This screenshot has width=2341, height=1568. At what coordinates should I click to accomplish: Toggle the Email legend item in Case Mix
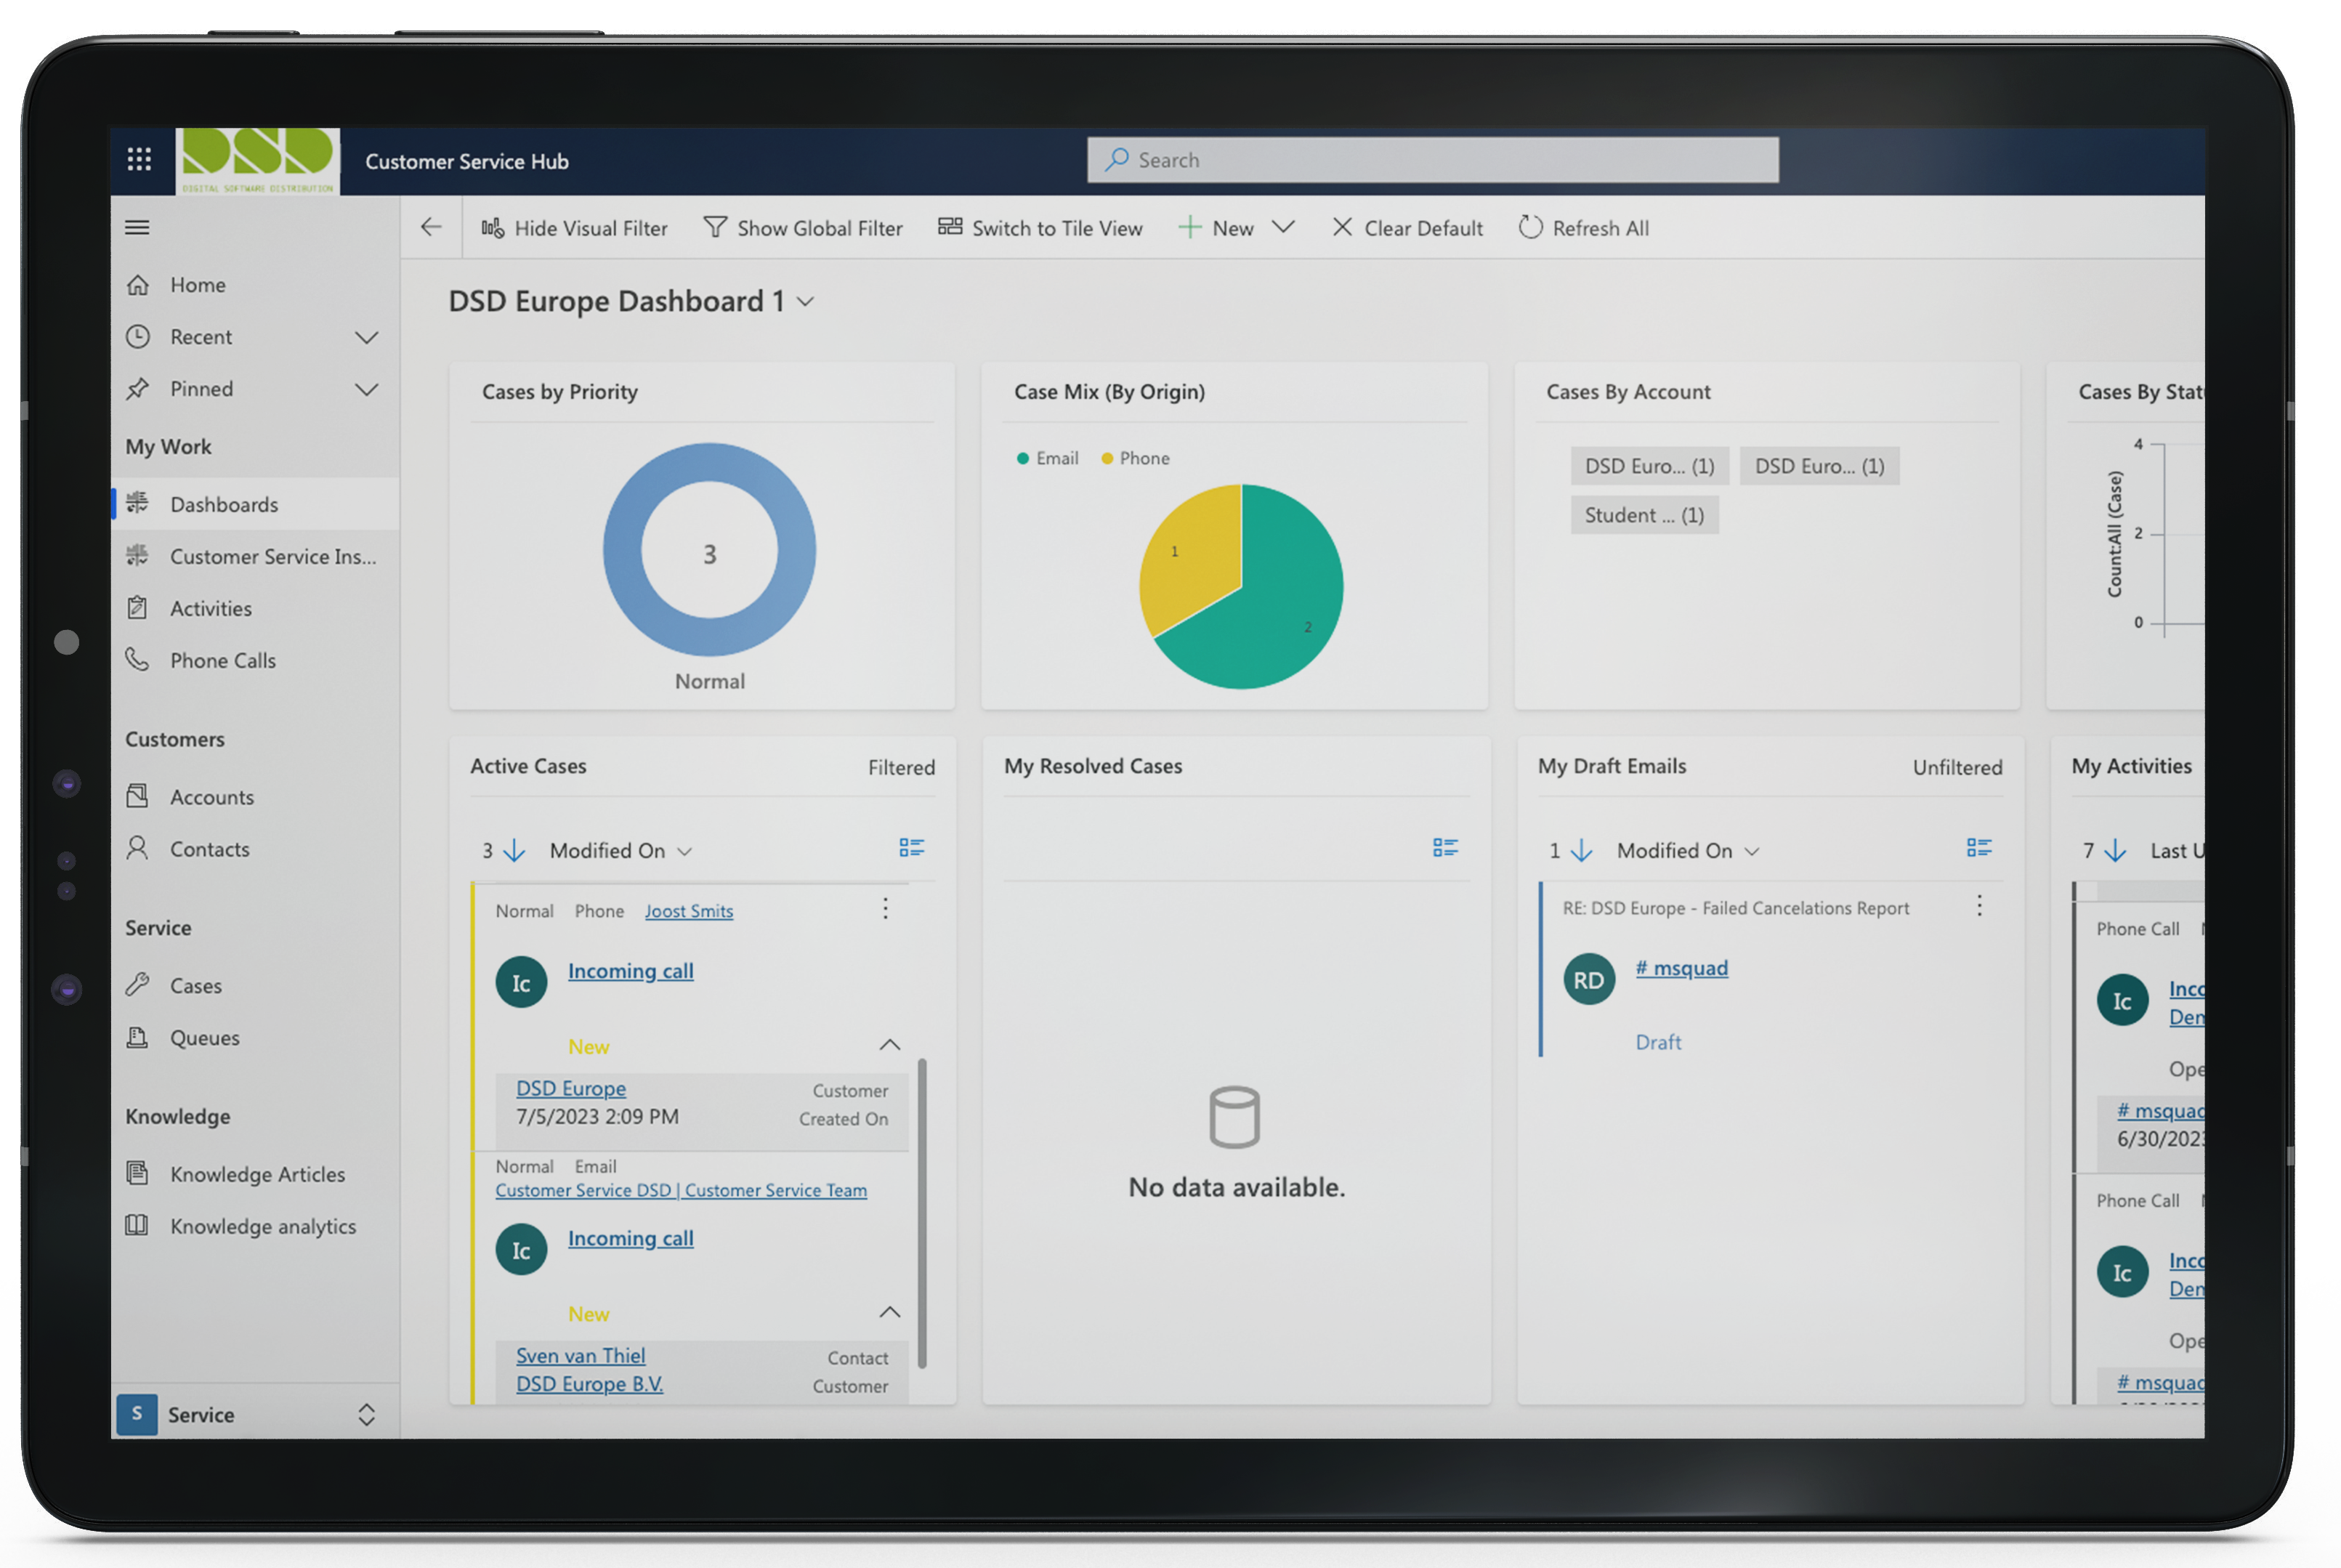(1048, 458)
